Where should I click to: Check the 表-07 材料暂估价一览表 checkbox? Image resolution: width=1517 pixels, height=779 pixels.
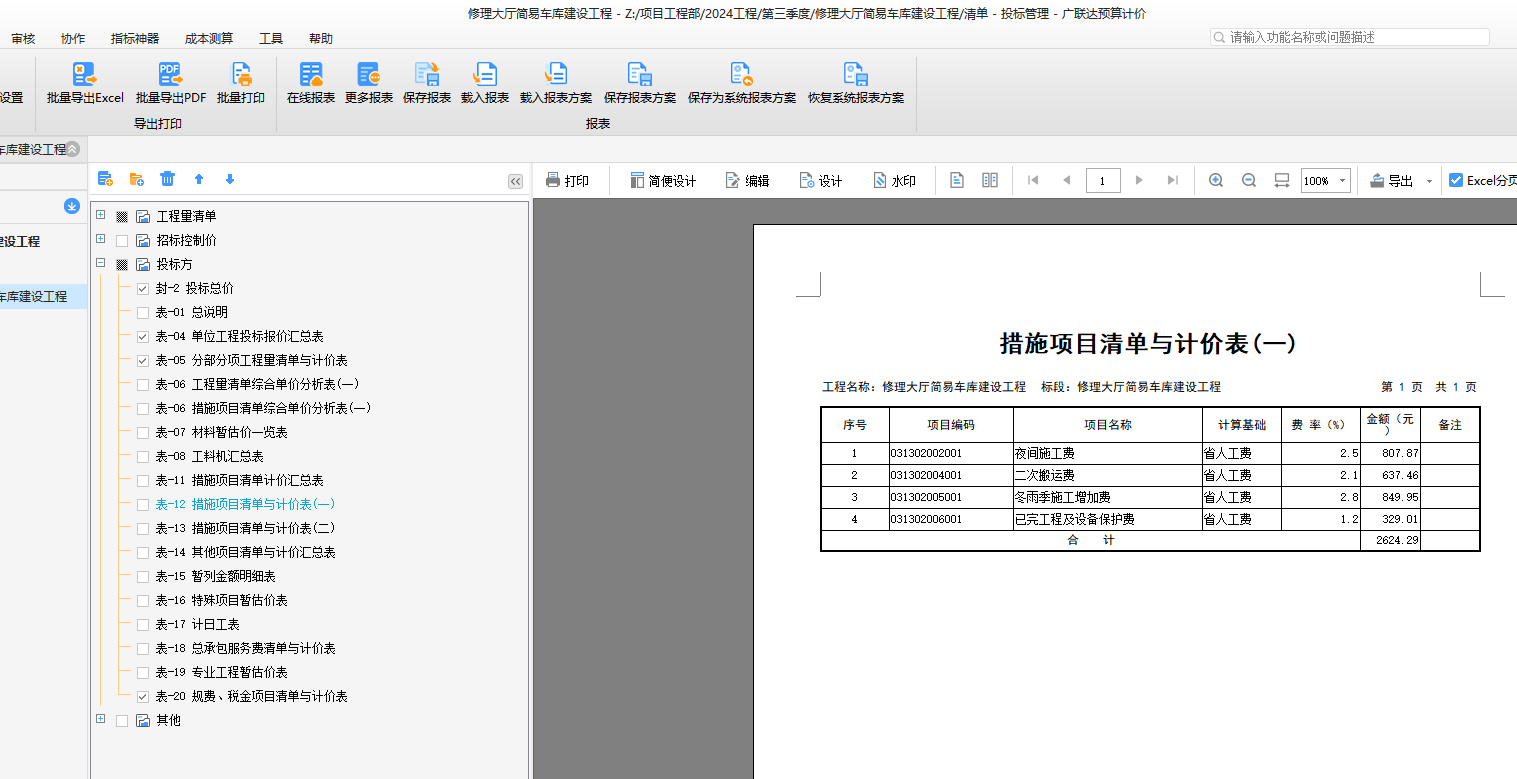coord(142,432)
